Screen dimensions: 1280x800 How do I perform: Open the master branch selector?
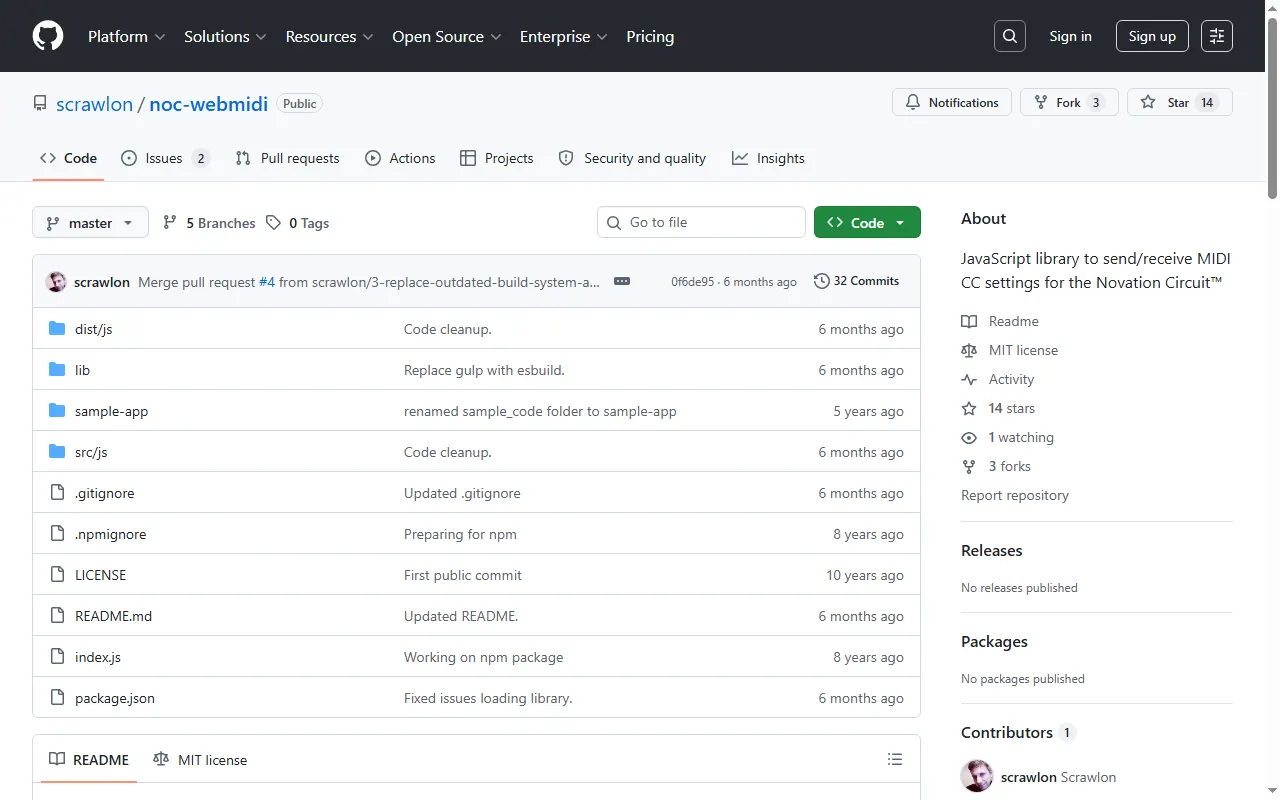[x=90, y=222]
